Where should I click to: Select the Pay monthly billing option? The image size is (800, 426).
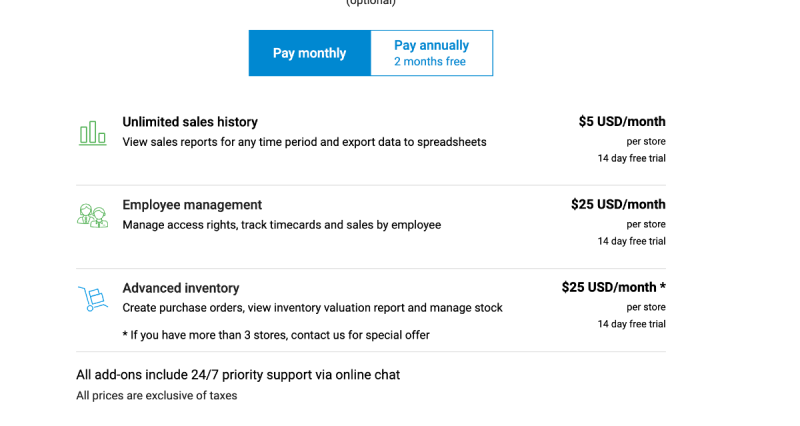tap(309, 53)
